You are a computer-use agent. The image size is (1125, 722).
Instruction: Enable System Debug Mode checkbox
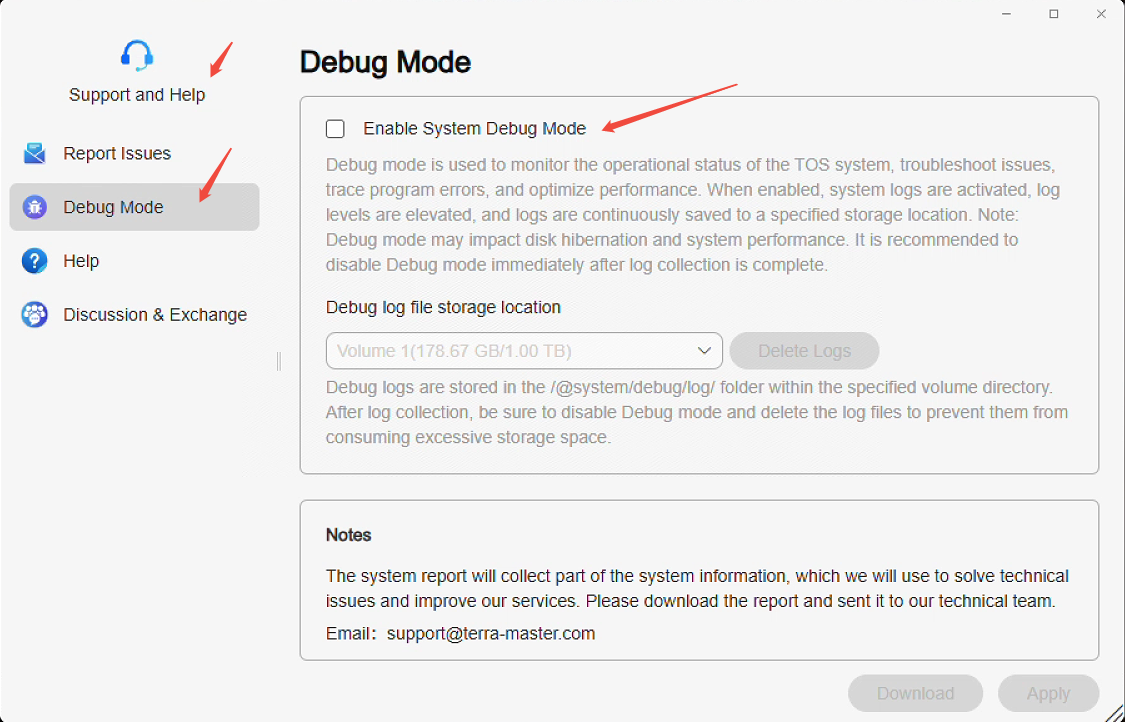[x=335, y=128]
